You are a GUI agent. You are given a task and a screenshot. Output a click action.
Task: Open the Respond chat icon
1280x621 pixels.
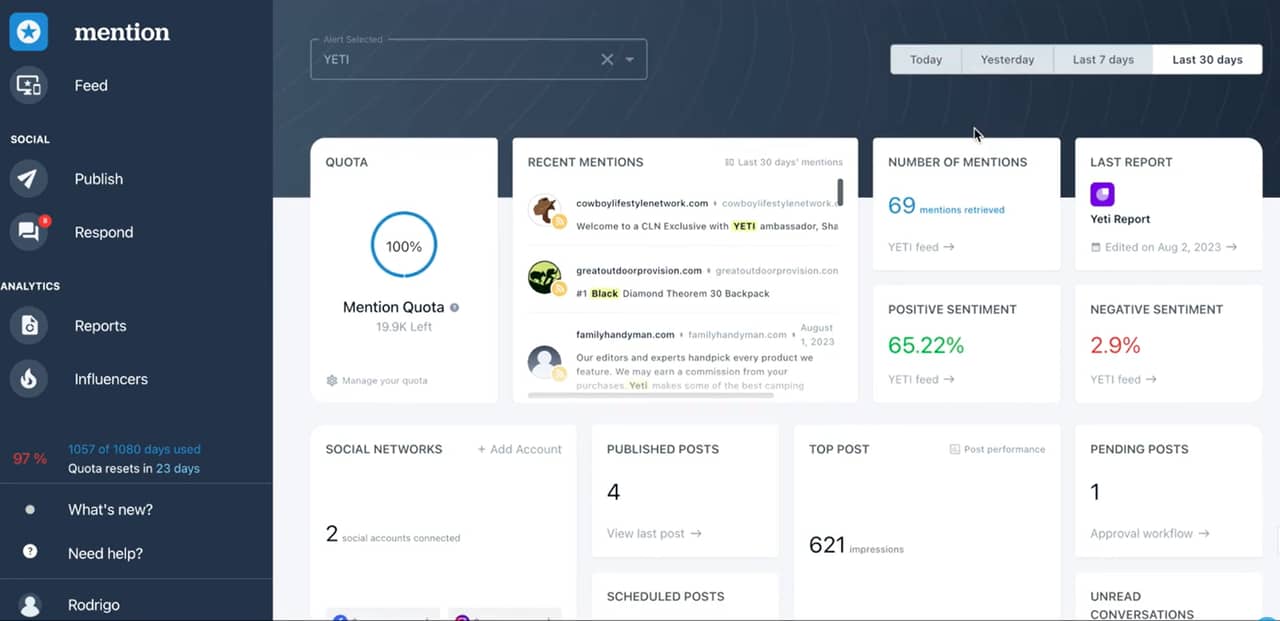click(29, 233)
